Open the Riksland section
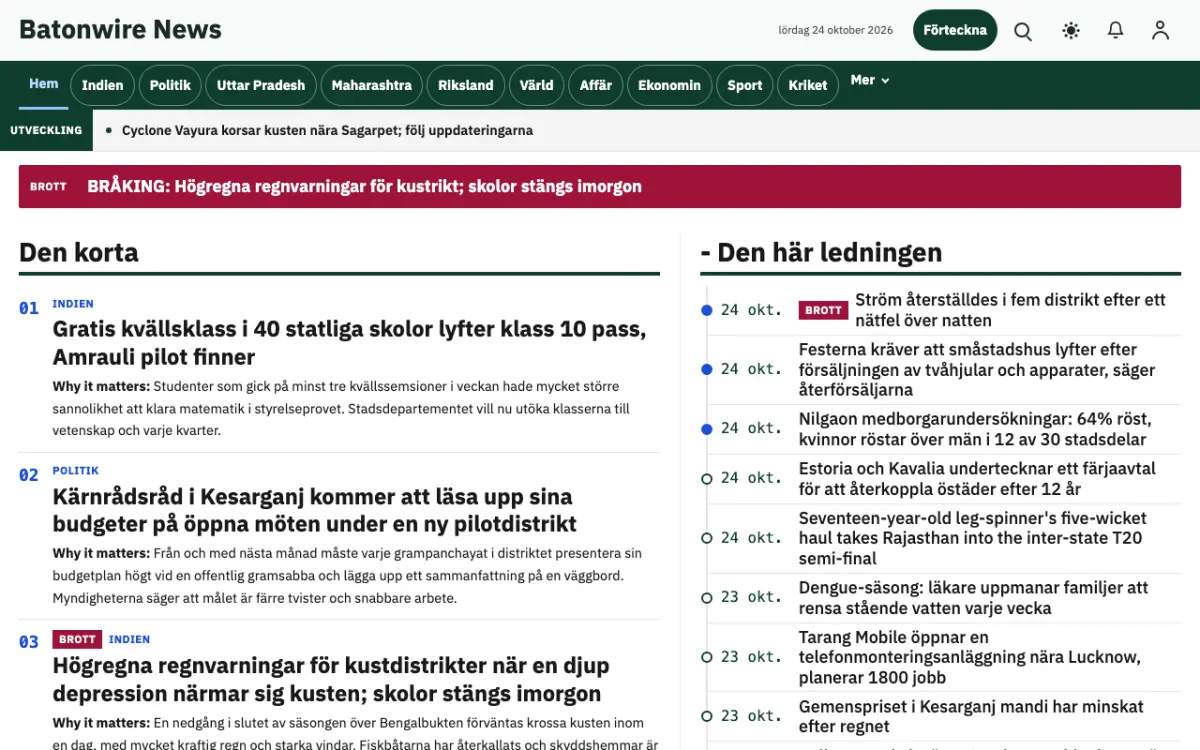 (x=466, y=85)
